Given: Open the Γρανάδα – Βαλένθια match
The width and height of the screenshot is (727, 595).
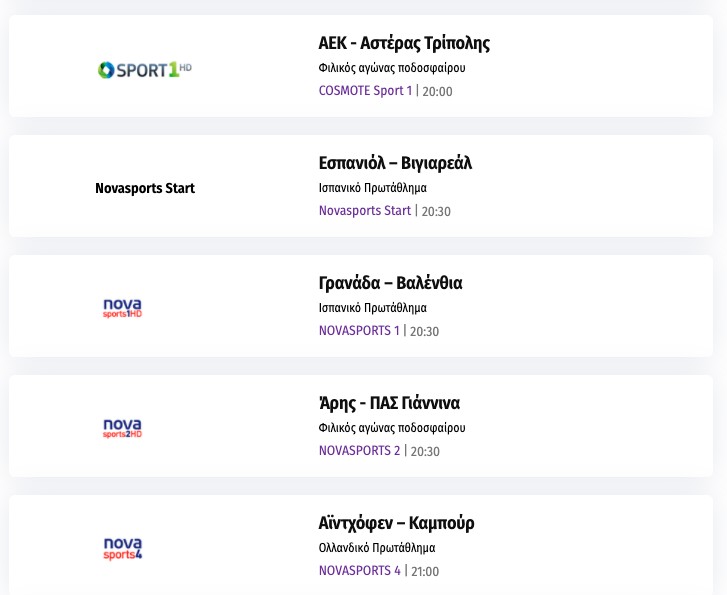Looking at the screenshot, I should 390,283.
